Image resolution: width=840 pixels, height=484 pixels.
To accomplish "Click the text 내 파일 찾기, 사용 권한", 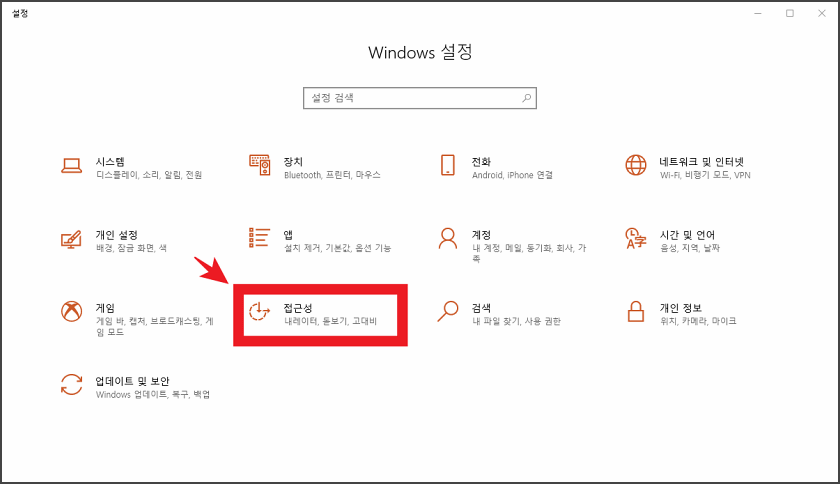I will pyautogui.click(x=516, y=322).
